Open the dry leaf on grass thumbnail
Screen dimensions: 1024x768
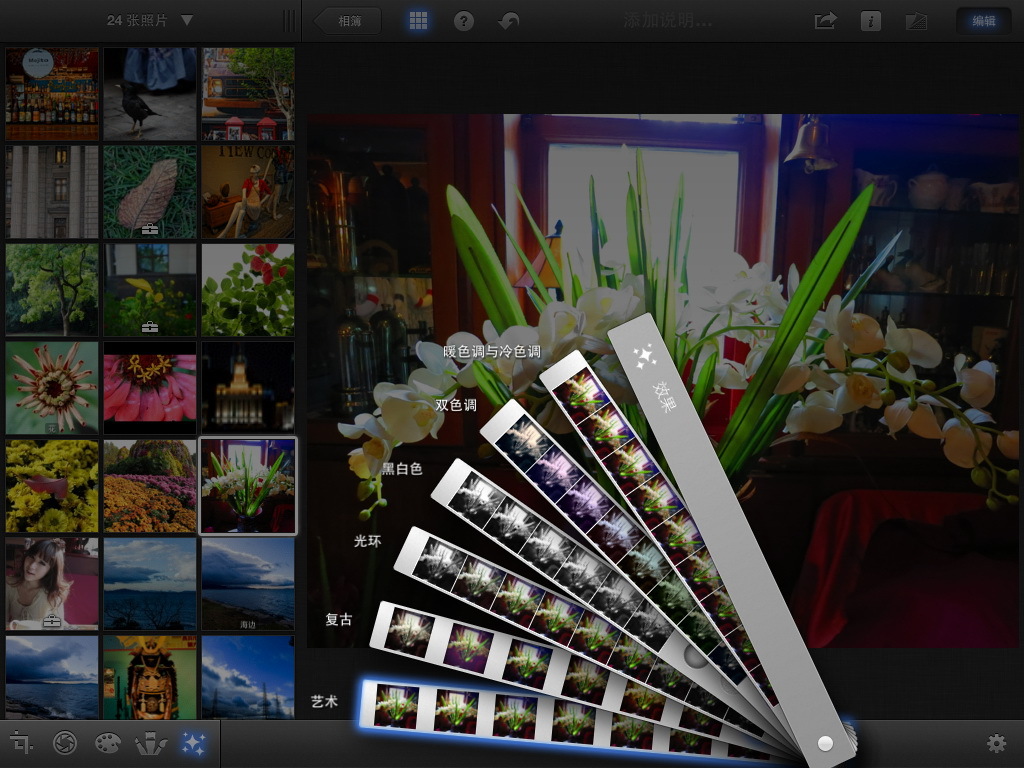click(150, 192)
